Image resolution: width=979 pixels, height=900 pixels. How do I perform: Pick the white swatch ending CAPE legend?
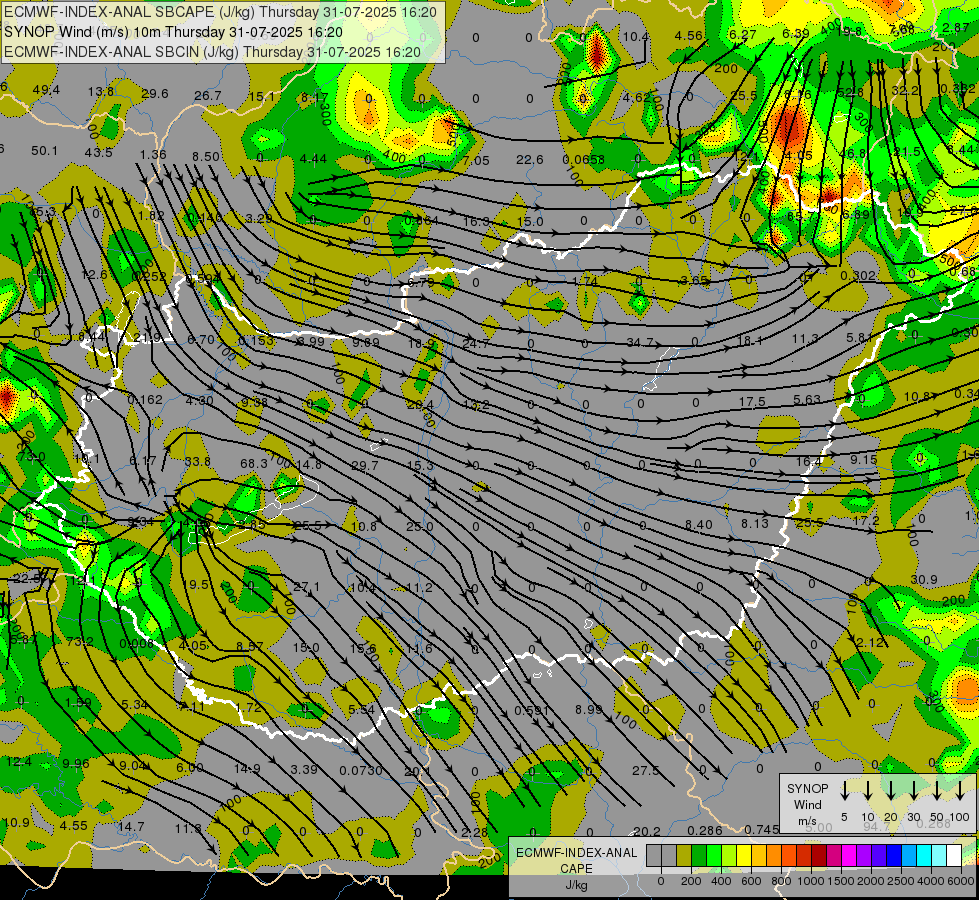tap(955, 855)
